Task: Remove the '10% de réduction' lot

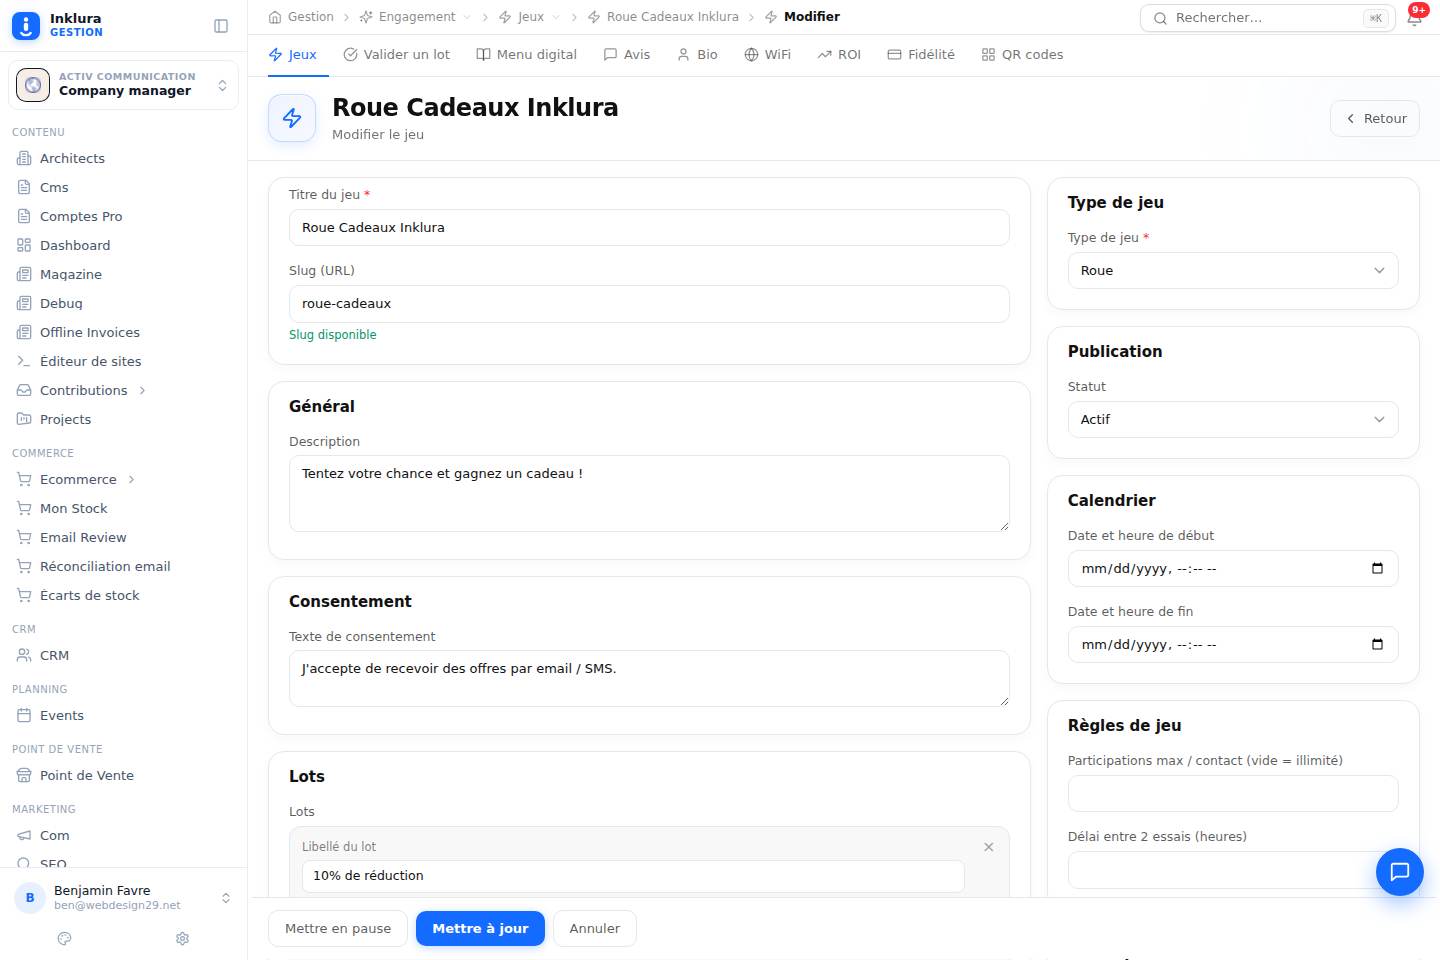Action: (x=988, y=847)
